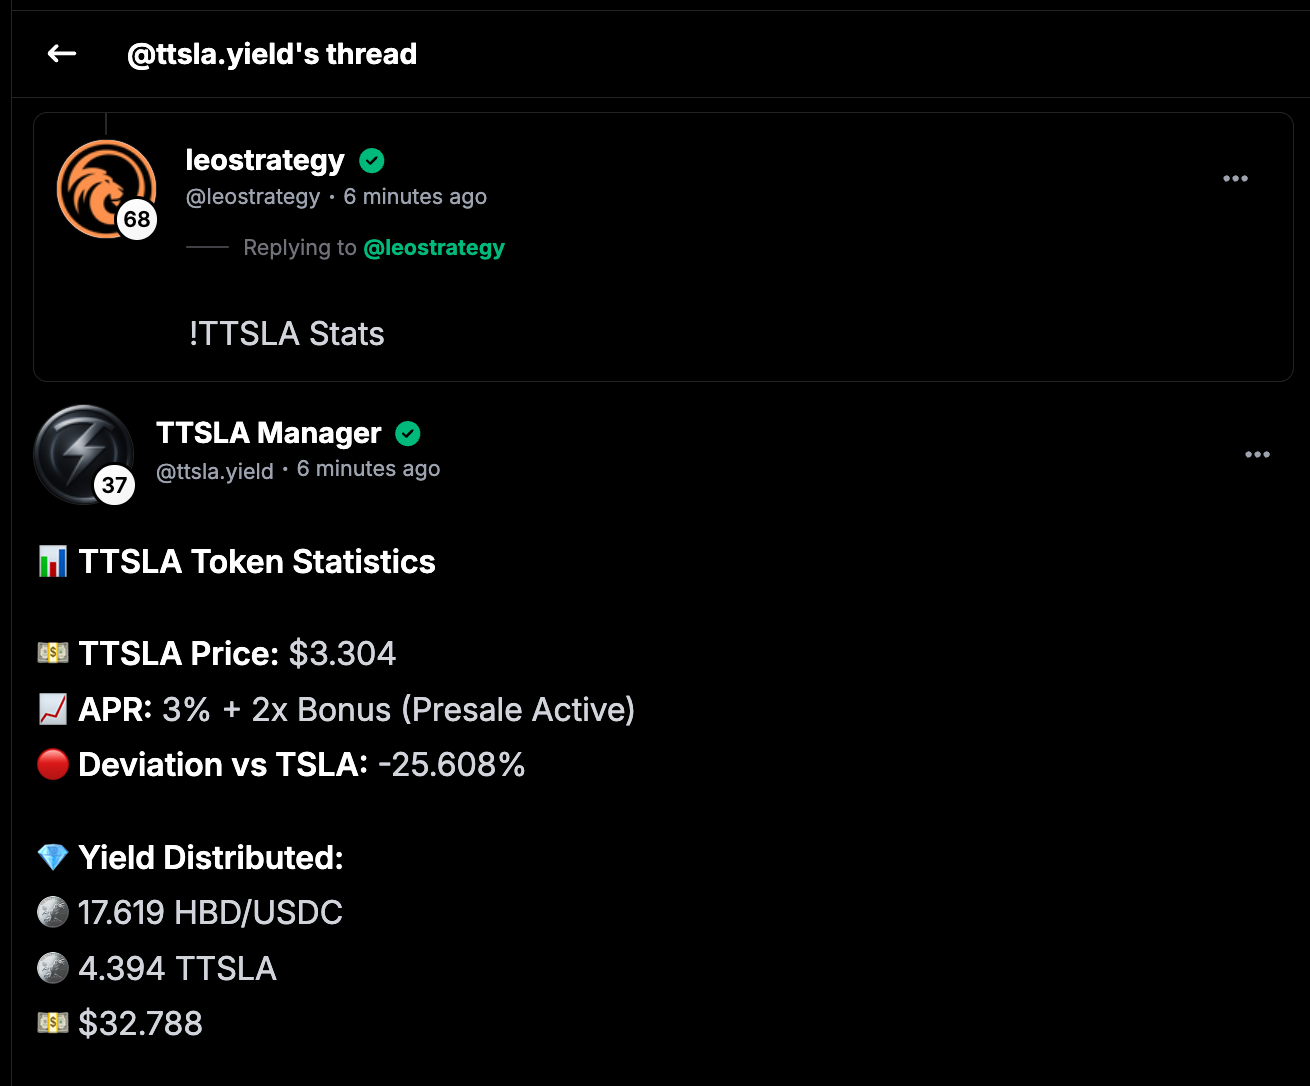Click the back arrow icon

[x=62, y=54]
